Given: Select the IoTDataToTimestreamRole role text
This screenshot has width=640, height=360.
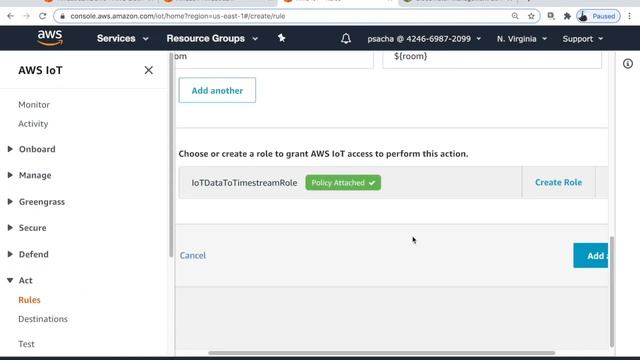Looking at the screenshot, I should tap(244, 183).
